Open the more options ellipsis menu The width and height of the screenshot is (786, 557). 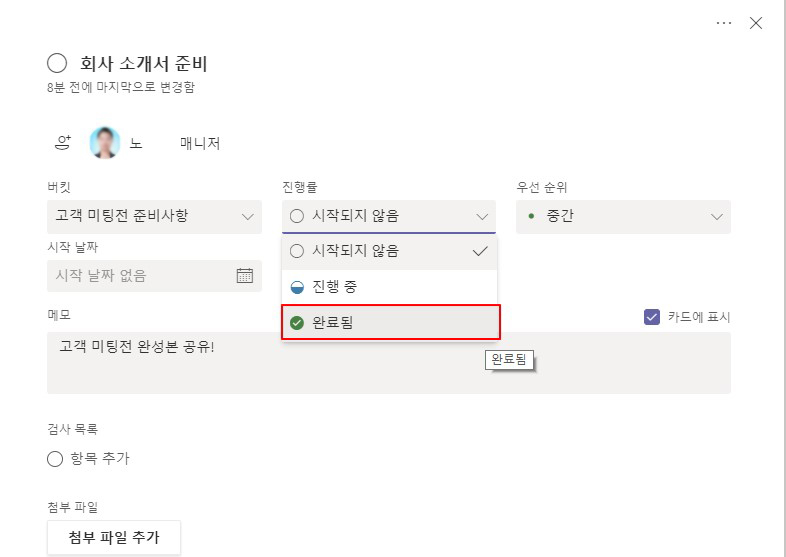(x=723, y=23)
